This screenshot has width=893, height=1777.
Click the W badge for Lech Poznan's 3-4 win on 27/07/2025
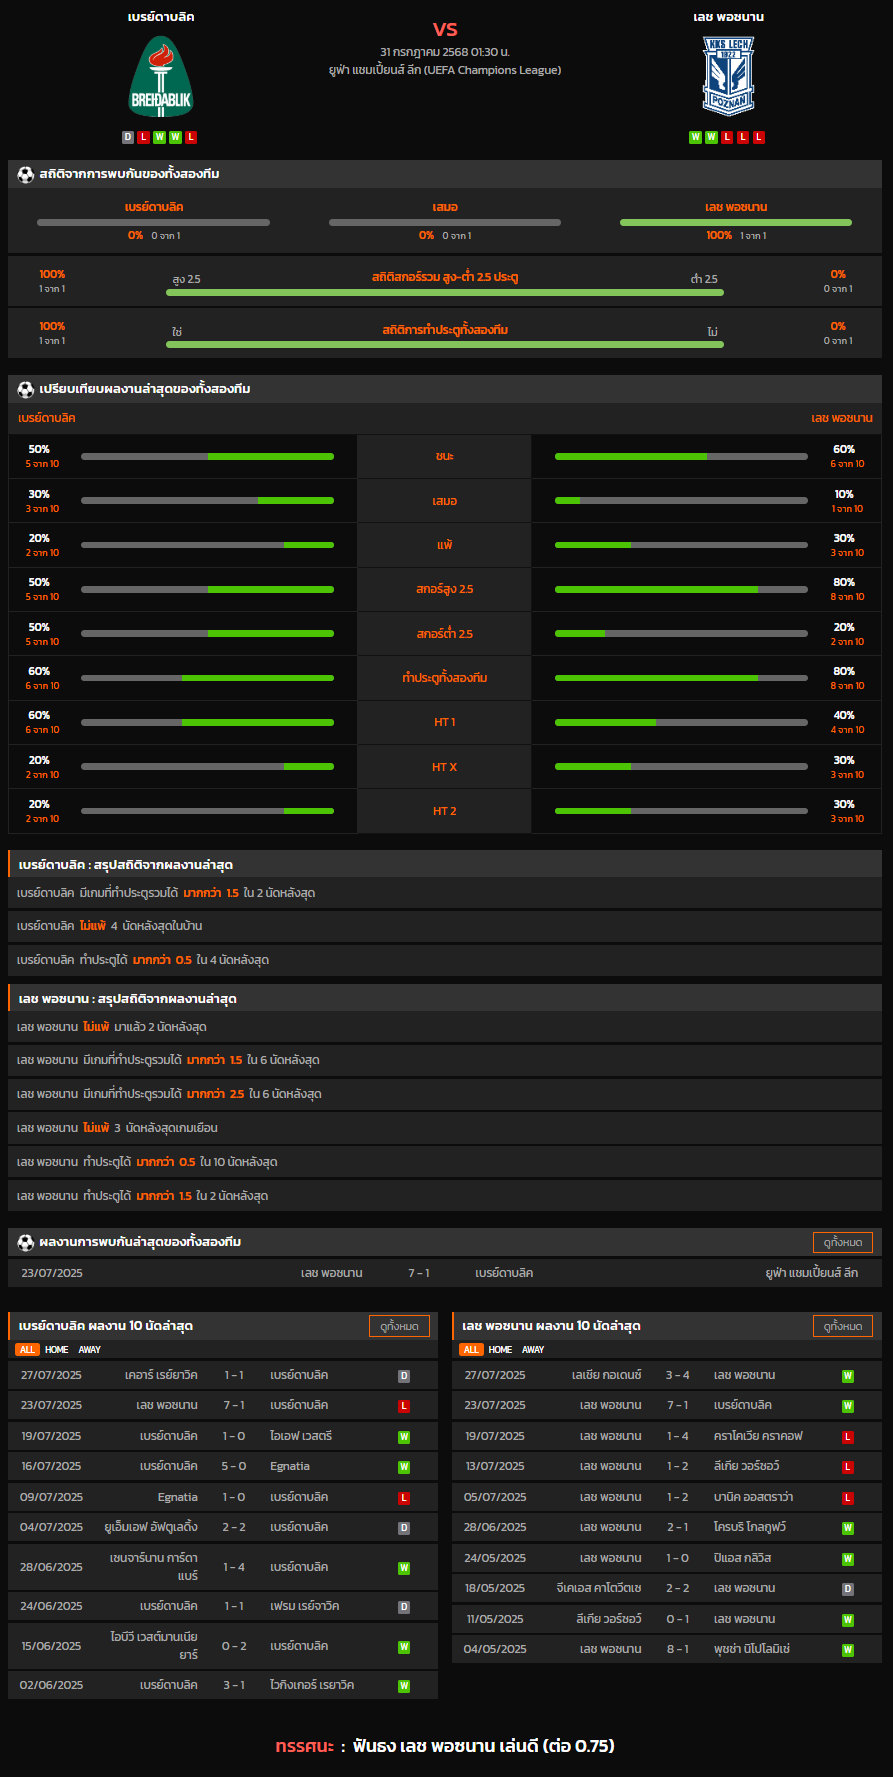pyautogui.click(x=848, y=1376)
